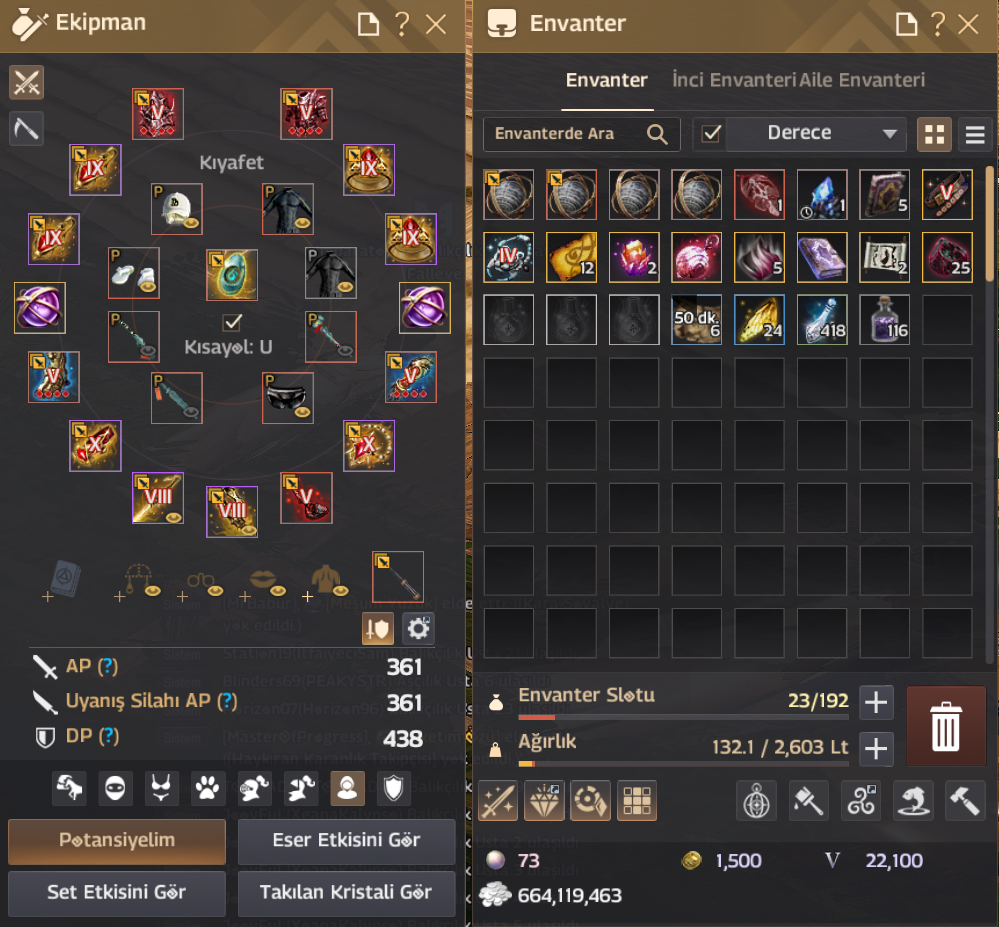This screenshot has width=999, height=927.
Task: Click the hammer icon at inventory bottom right
Action: pyautogui.click(x=965, y=801)
